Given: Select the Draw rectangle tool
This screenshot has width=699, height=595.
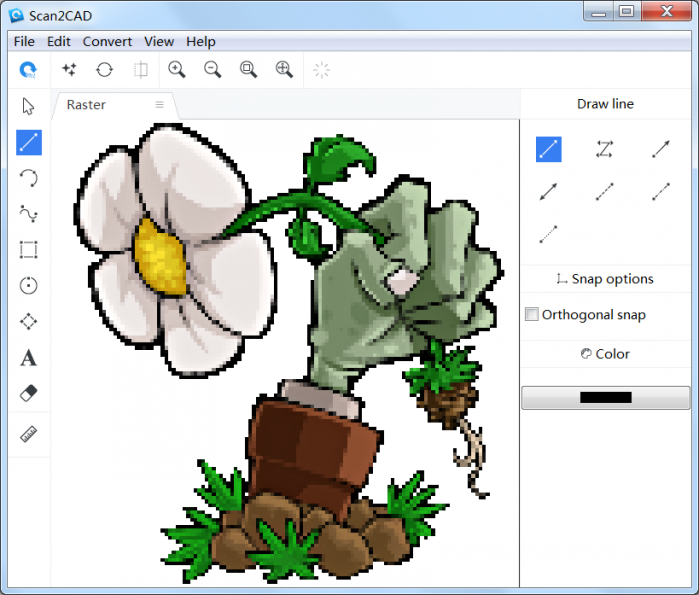Looking at the screenshot, I should [29, 250].
